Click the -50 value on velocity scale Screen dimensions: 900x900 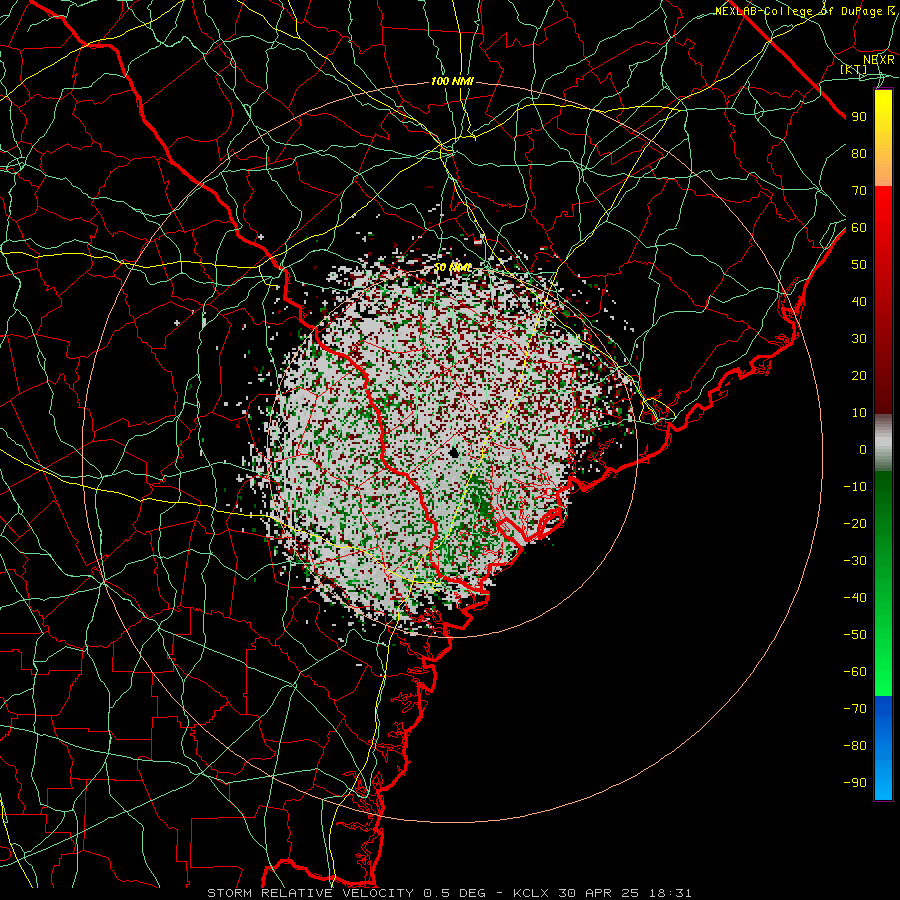coord(855,635)
